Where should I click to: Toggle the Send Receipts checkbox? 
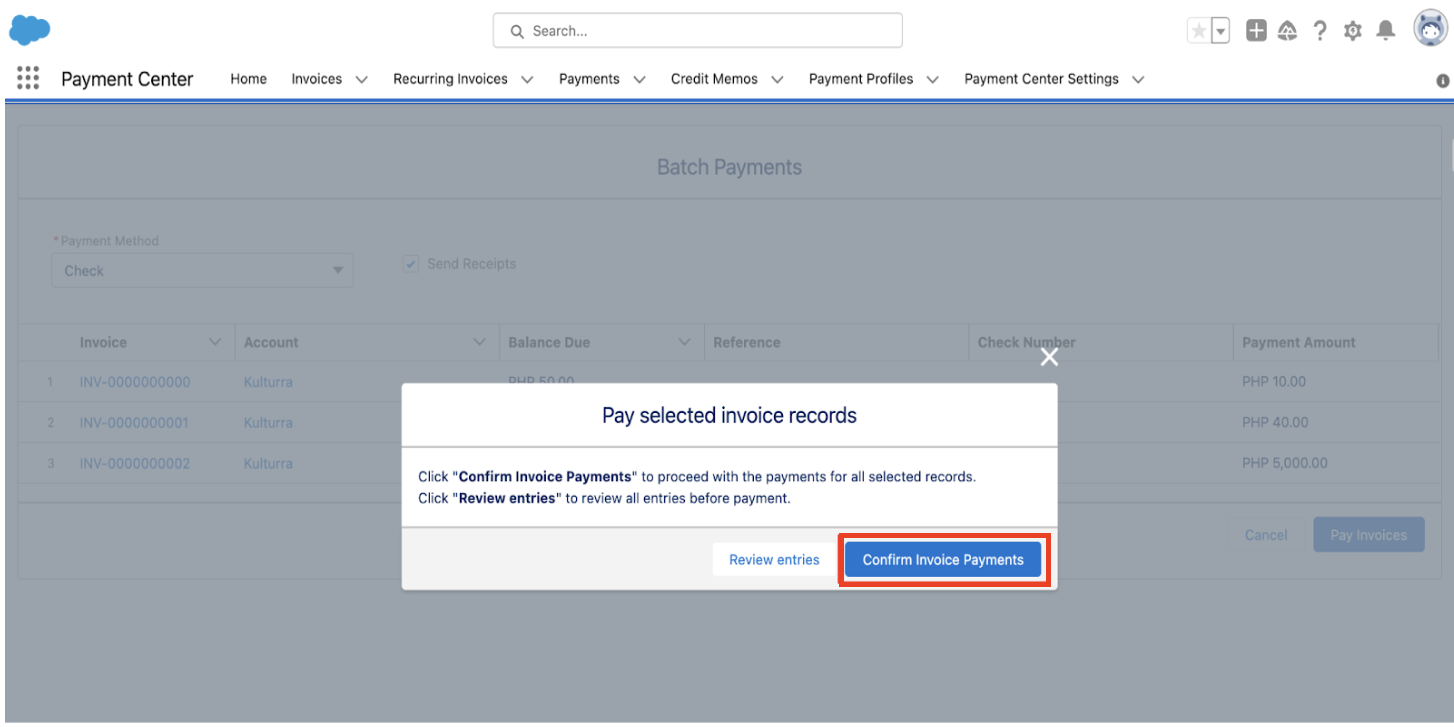(x=410, y=264)
